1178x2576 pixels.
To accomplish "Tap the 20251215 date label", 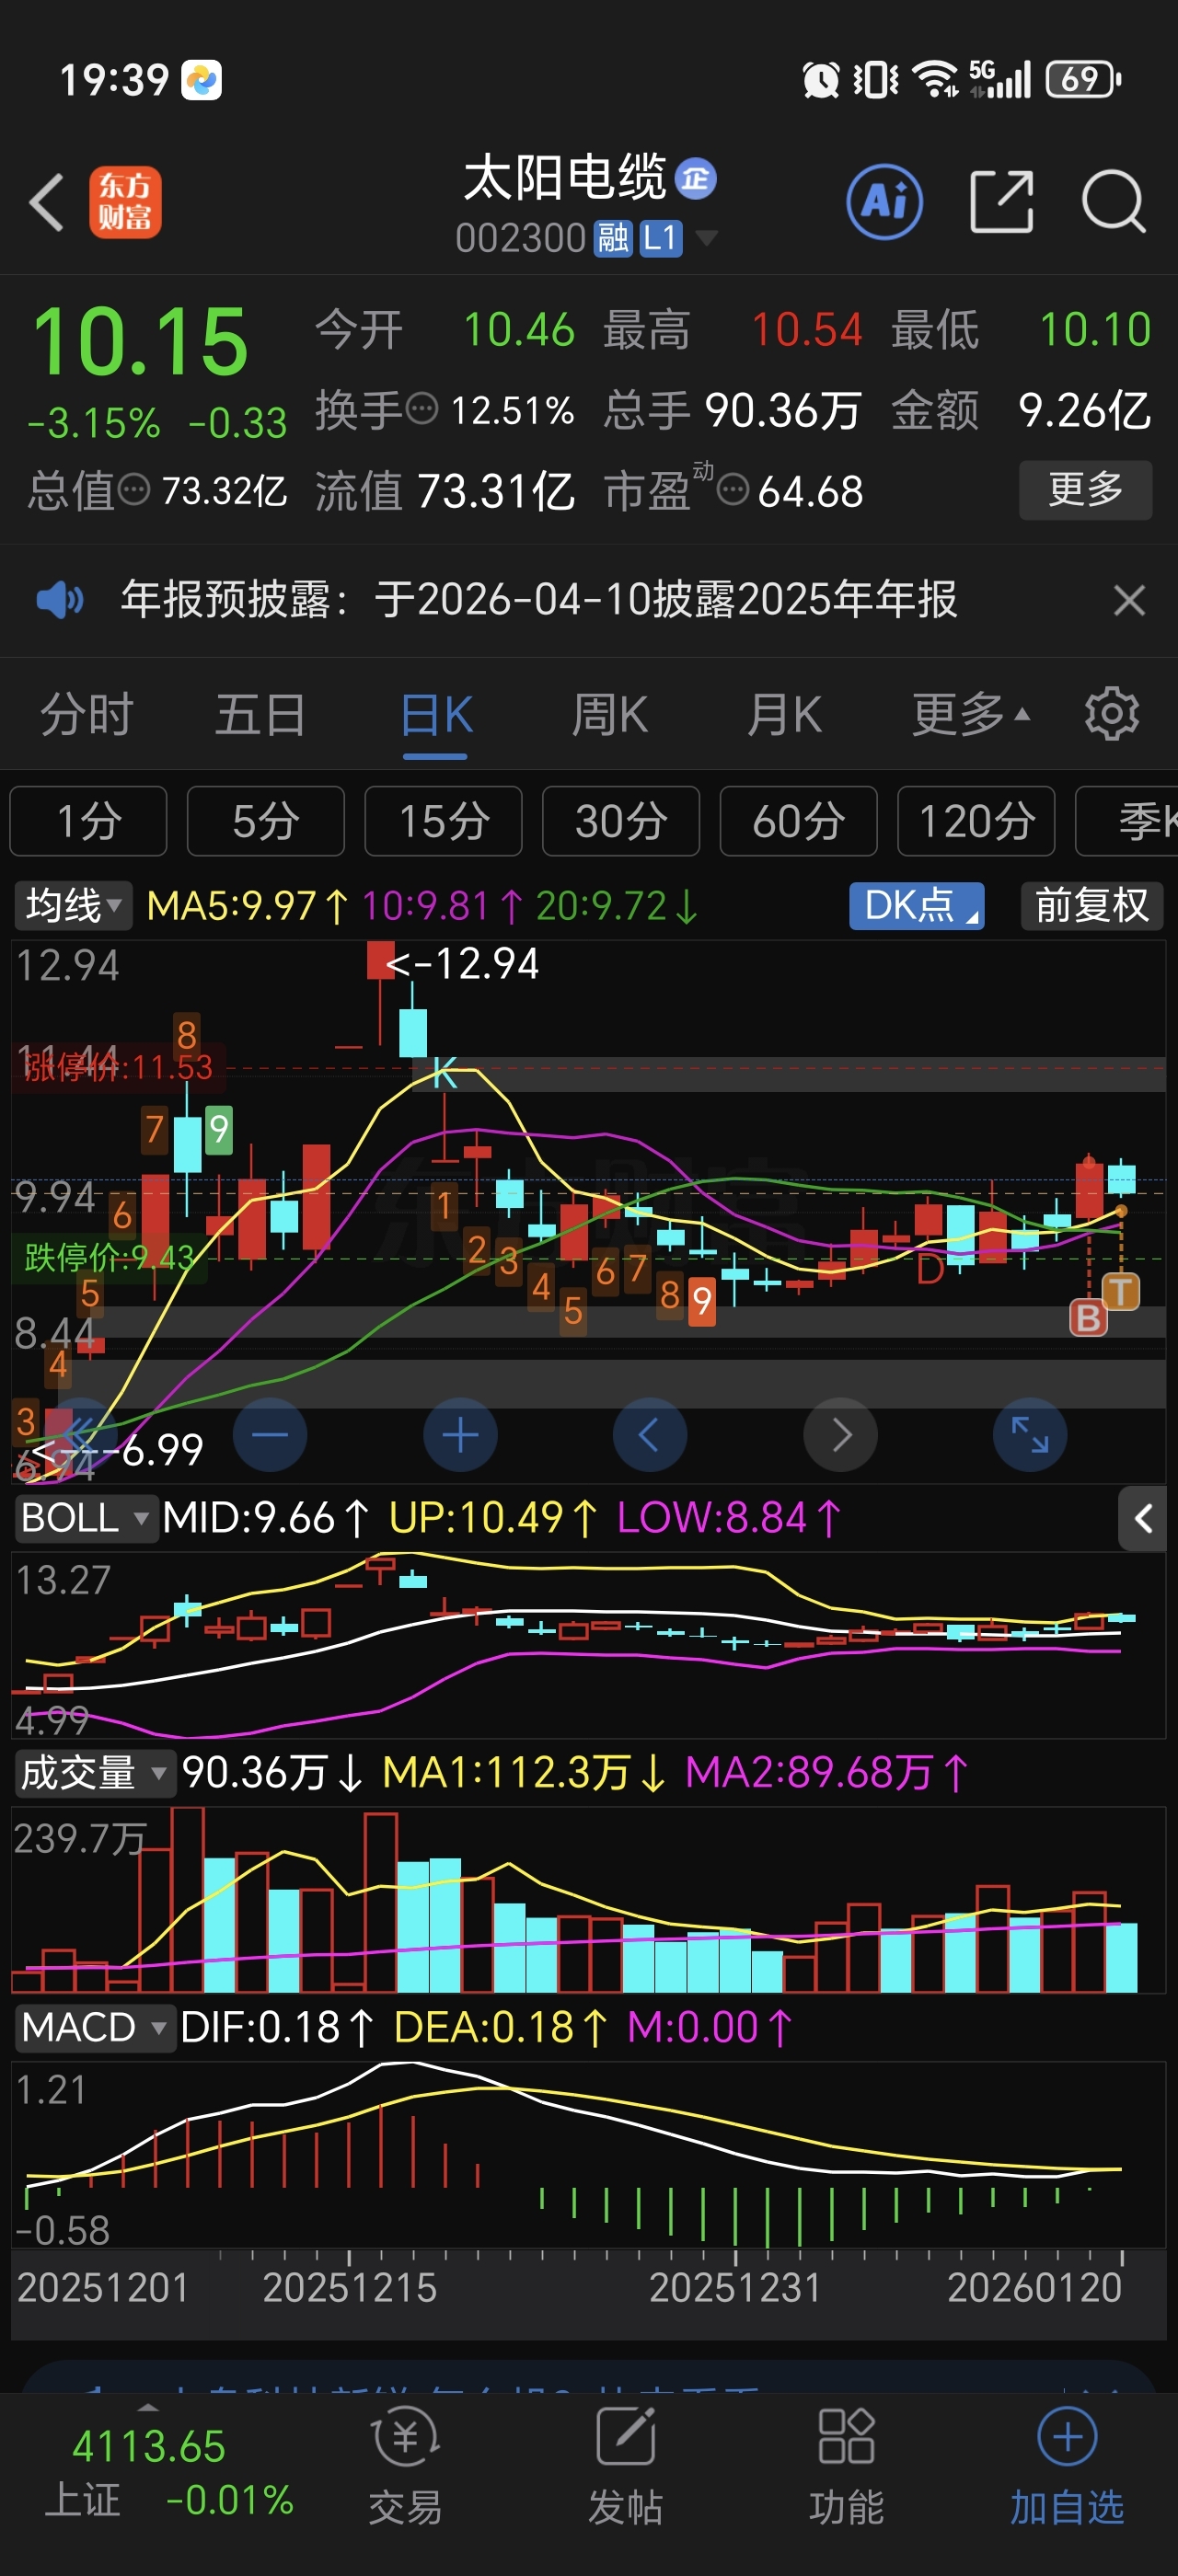I will [349, 2288].
